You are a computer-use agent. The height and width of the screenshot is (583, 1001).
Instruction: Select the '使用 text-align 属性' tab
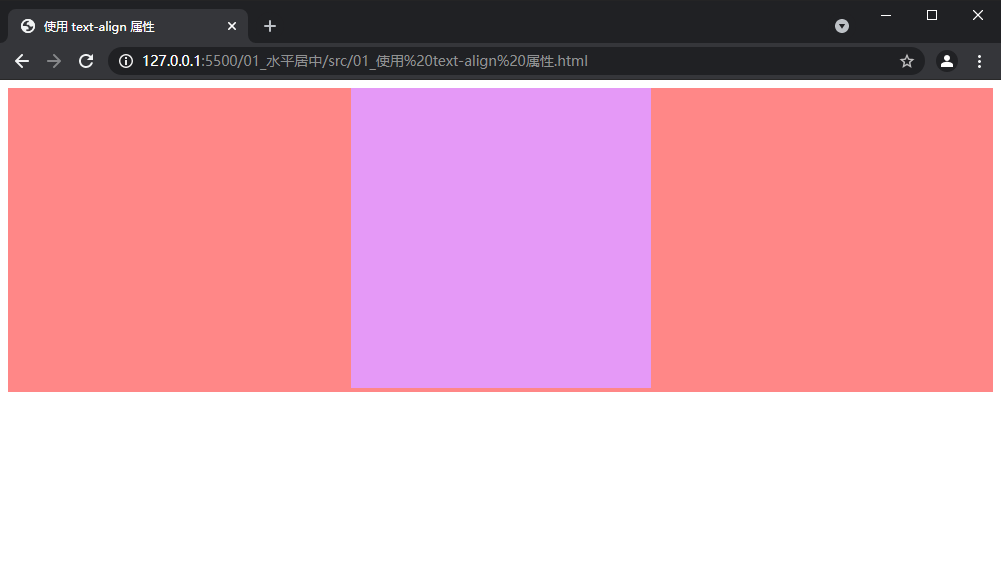click(x=120, y=26)
